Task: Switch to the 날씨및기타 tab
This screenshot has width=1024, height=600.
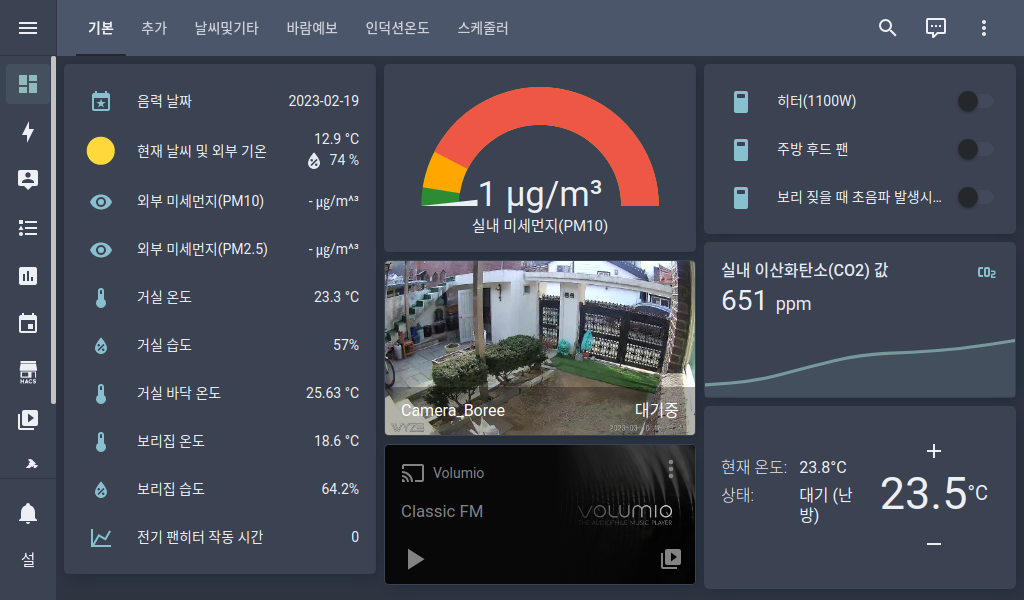Action: [227, 28]
